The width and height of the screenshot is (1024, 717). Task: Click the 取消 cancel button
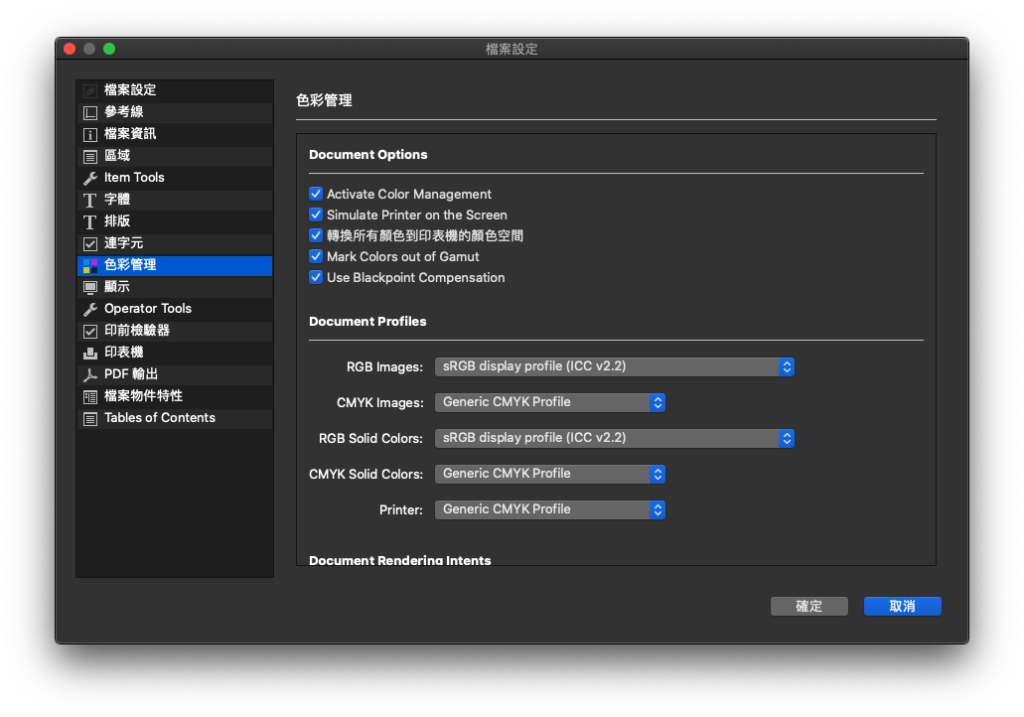tap(903, 606)
